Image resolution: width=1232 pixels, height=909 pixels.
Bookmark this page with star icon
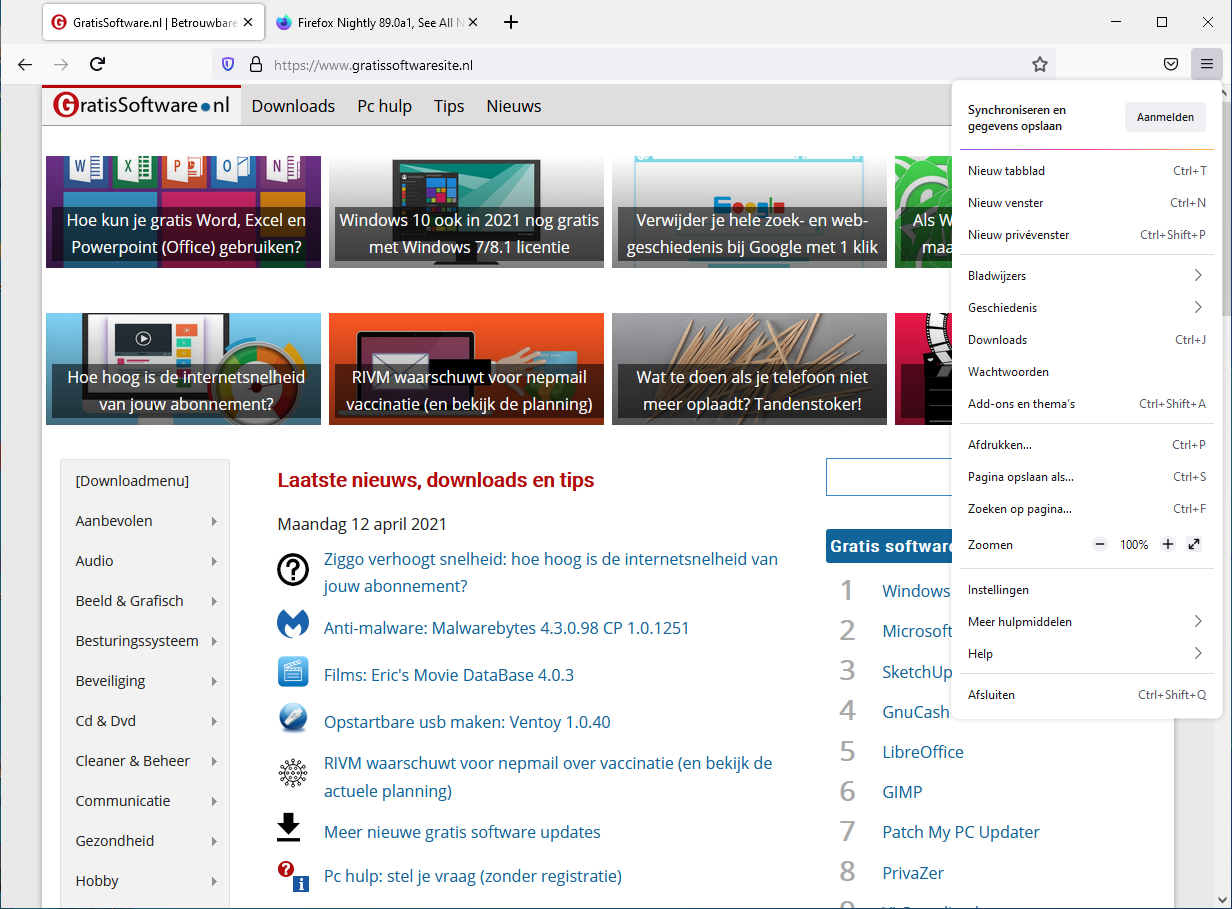pyautogui.click(x=1040, y=64)
